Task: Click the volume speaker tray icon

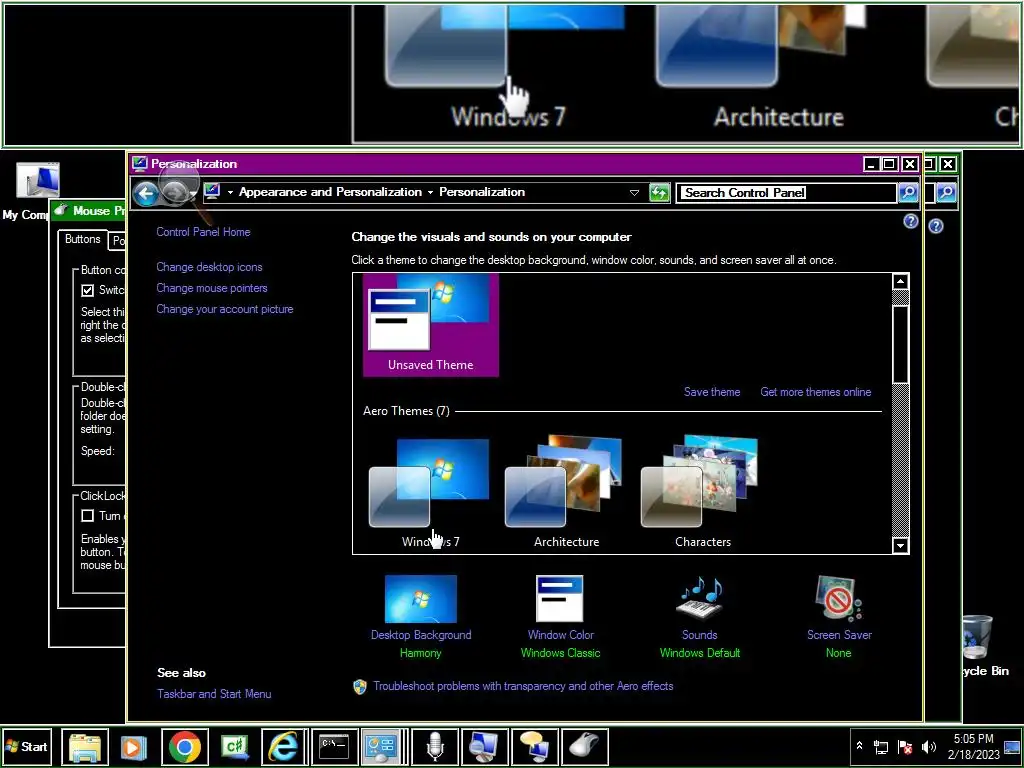Action: click(x=929, y=747)
